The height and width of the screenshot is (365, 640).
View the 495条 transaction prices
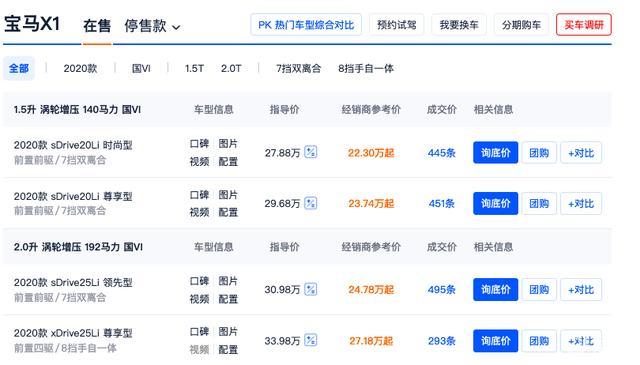pyautogui.click(x=441, y=289)
